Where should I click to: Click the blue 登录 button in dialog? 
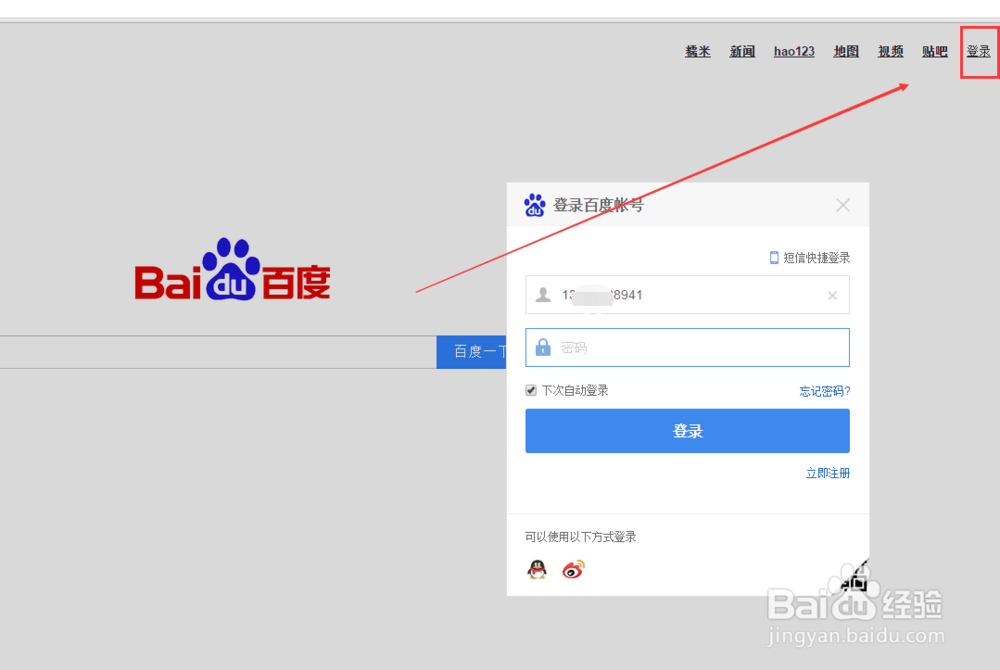tap(688, 431)
